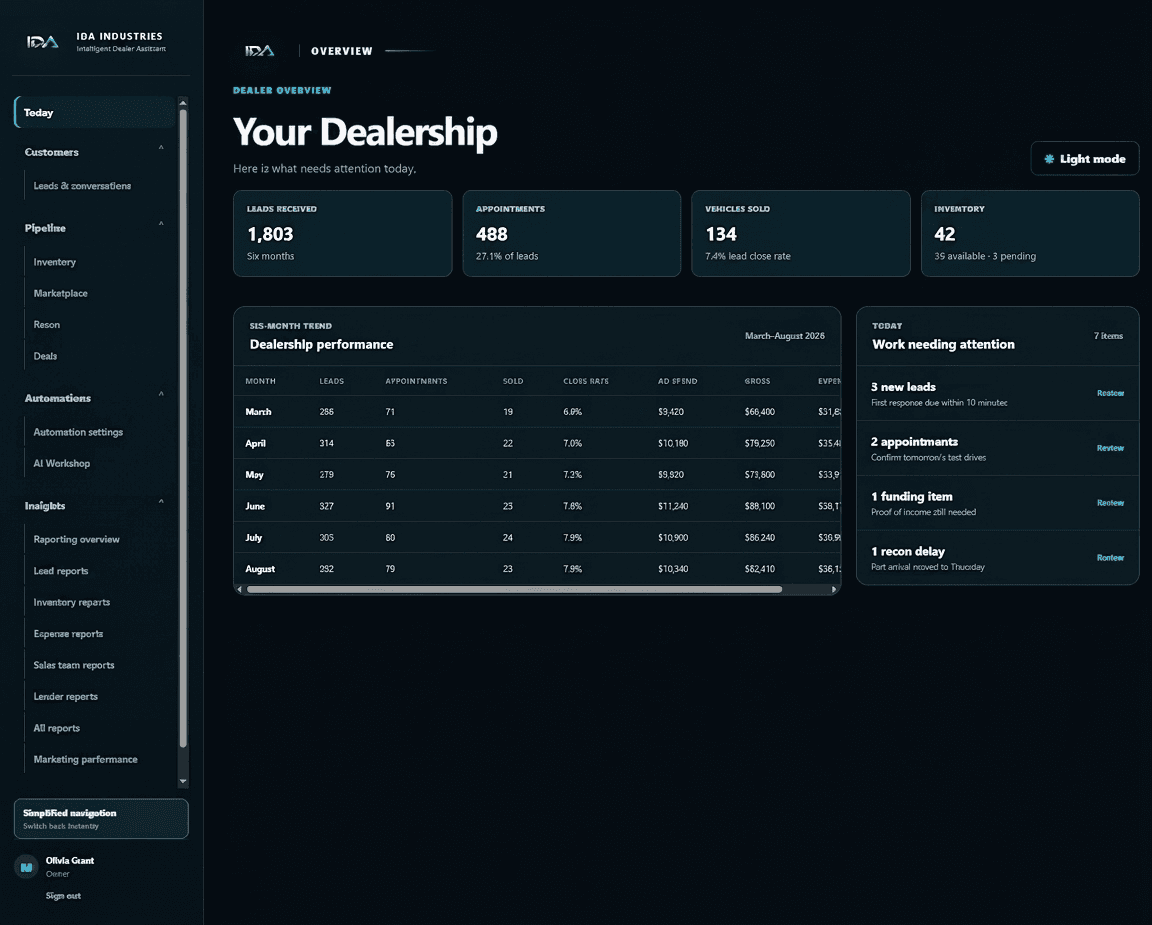Open Expense reports

[x=68, y=634]
